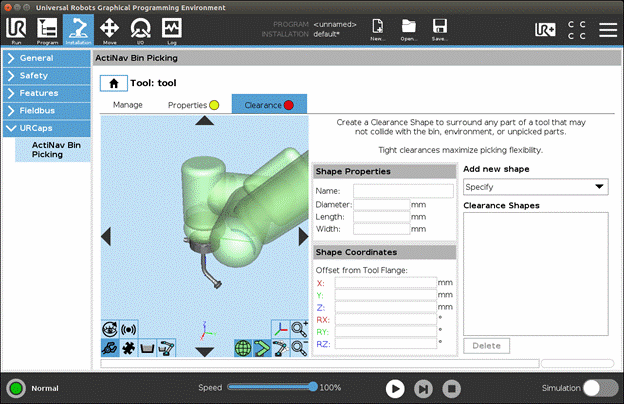The image size is (624, 404).
Task: Click the Stop button
Action: click(x=452, y=388)
